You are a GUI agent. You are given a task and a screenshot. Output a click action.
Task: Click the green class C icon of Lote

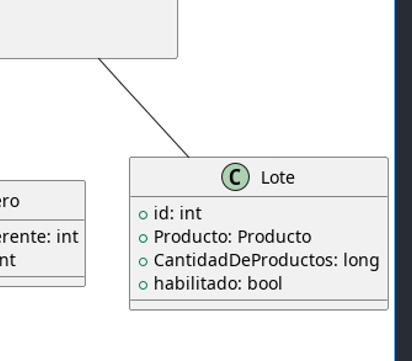[235, 177]
